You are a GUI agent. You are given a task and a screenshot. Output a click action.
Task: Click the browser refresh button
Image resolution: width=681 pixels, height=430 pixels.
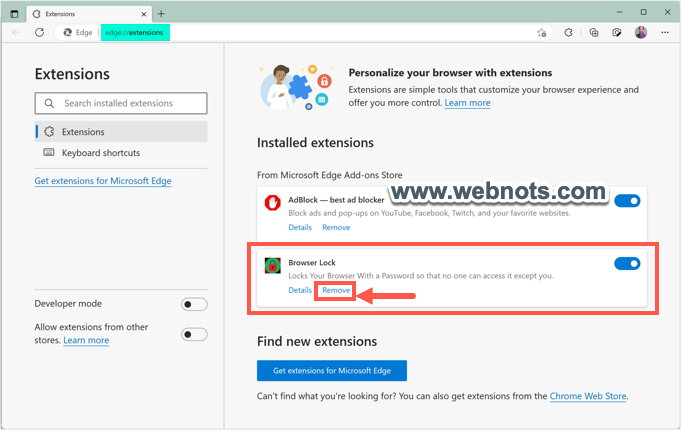[39, 32]
